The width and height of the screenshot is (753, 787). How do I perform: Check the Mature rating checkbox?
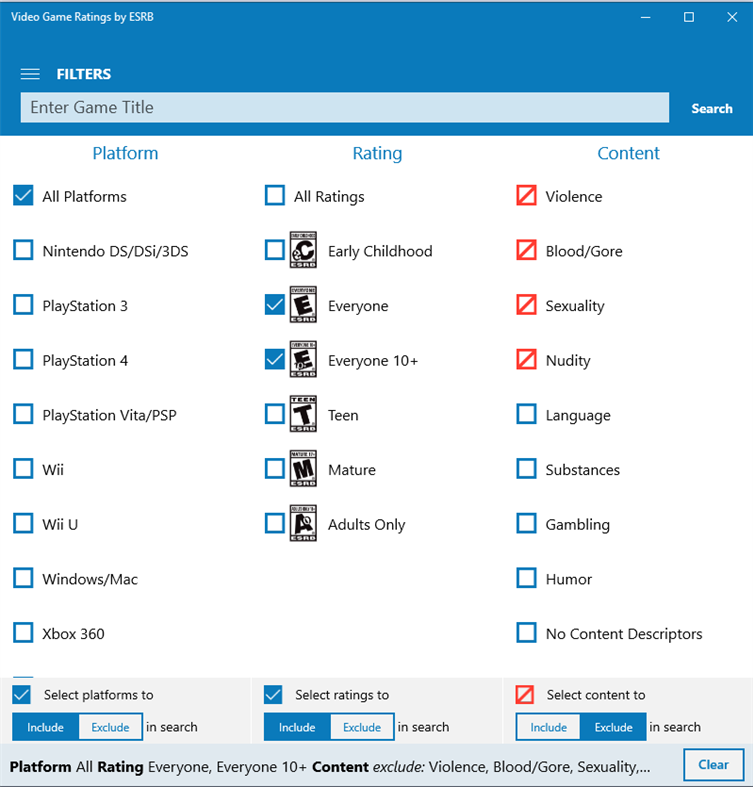tap(275, 469)
